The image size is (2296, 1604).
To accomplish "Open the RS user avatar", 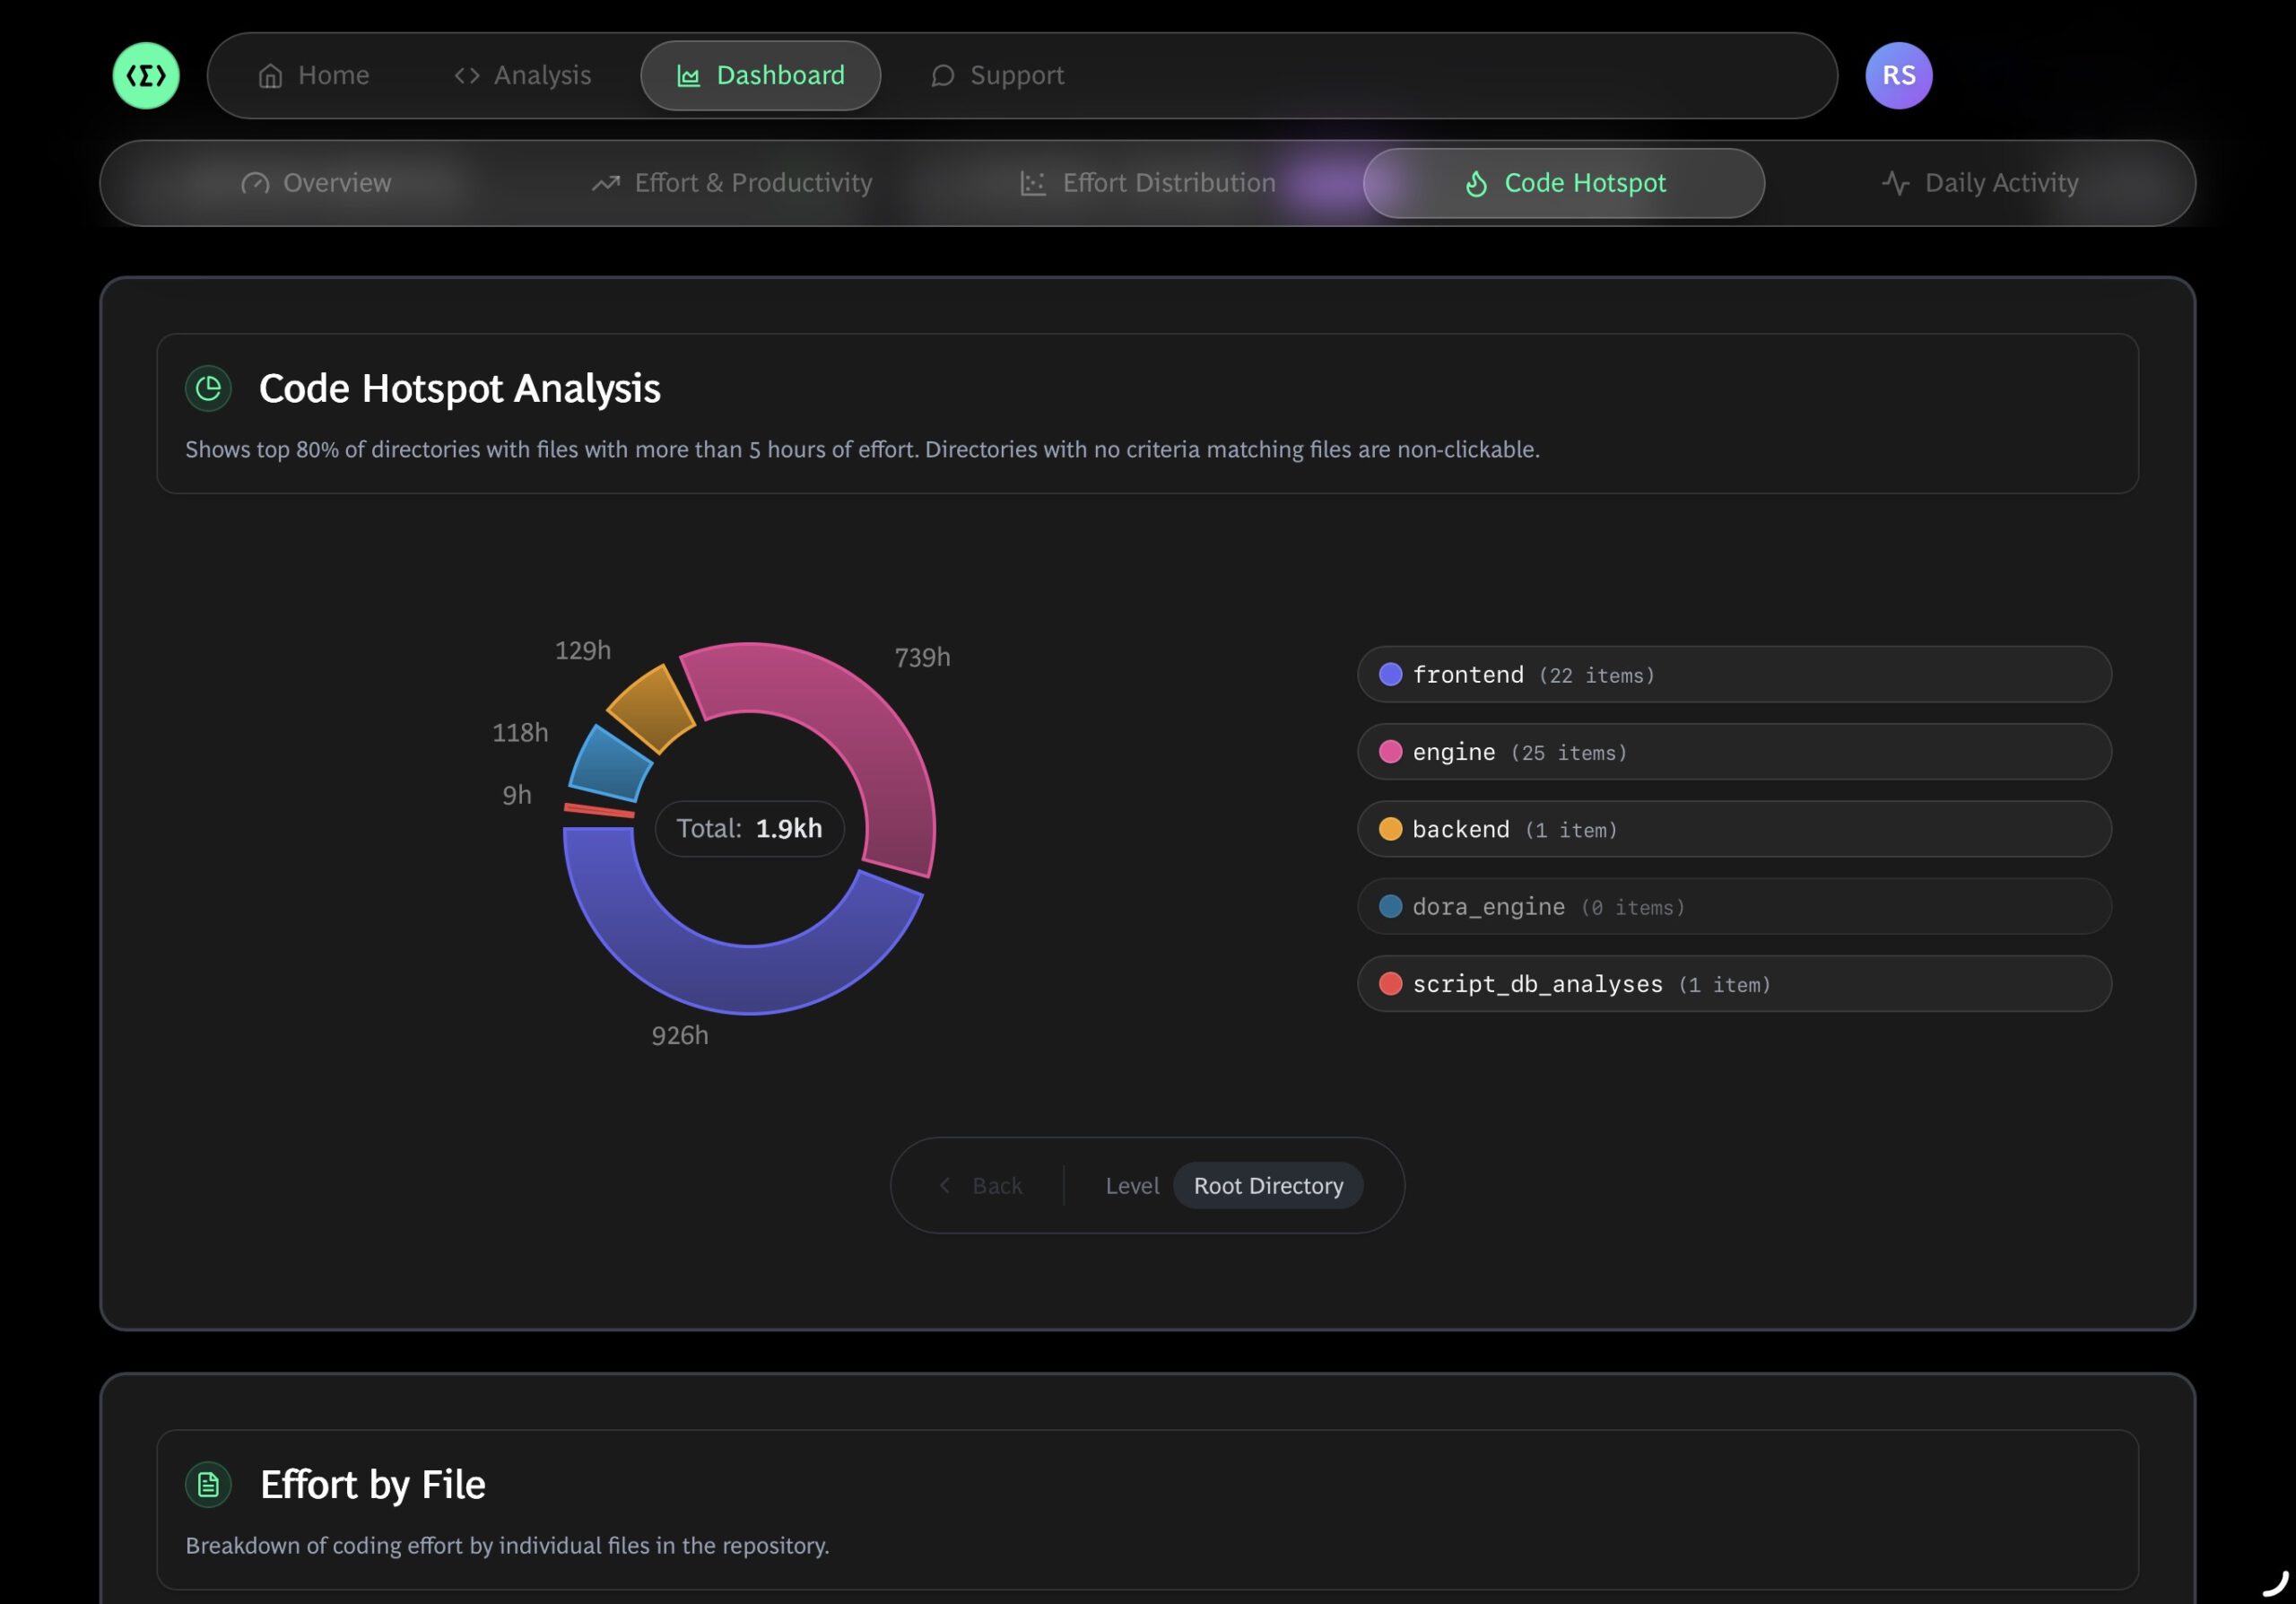I will [x=1898, y=75].
